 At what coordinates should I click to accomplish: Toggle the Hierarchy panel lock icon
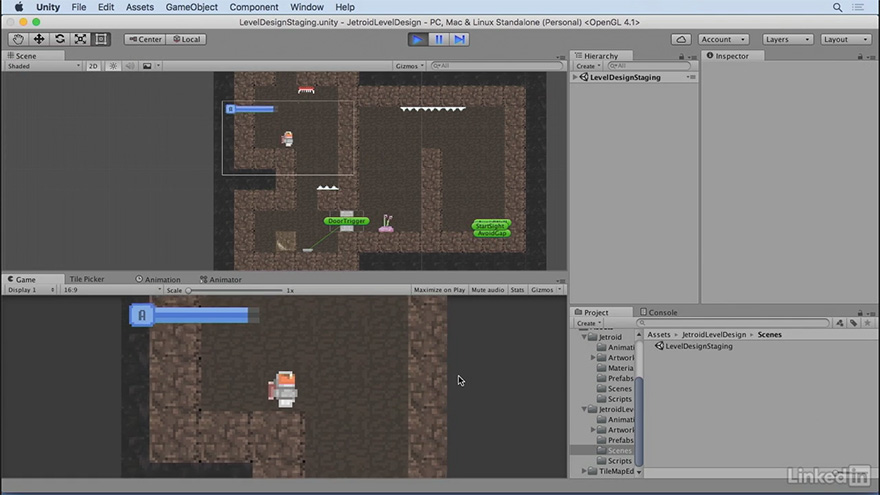click(681, 57)
